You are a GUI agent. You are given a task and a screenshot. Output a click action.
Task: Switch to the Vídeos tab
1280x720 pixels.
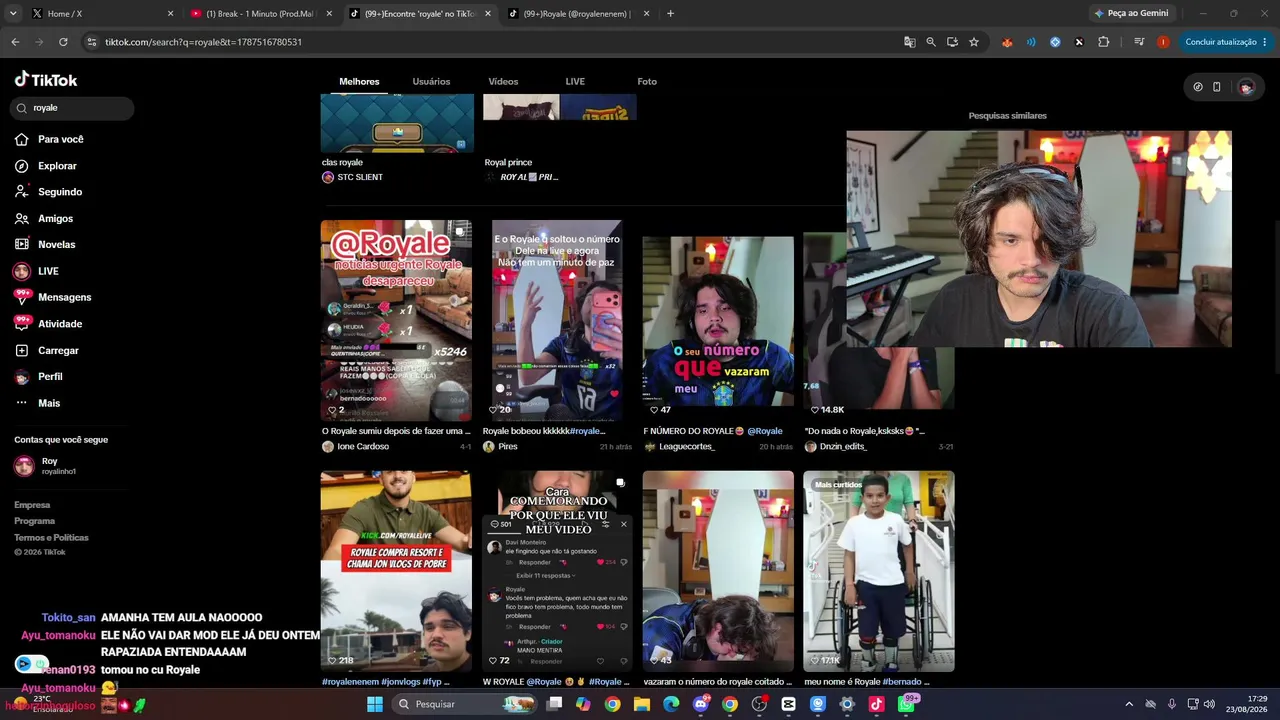(x=503, y=81)
